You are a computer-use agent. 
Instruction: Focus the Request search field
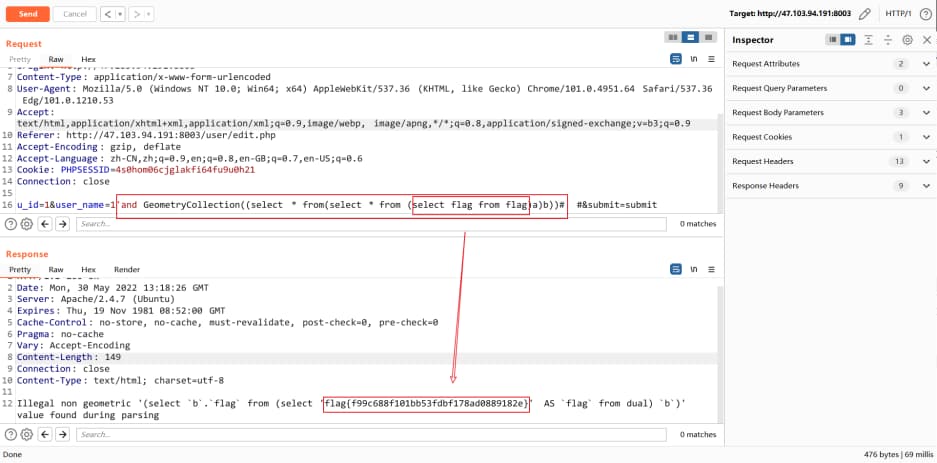[371, 224]
